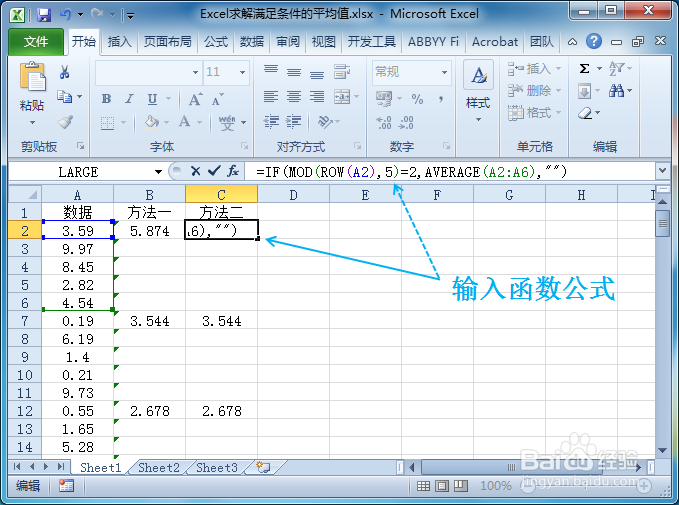Click the insert function fx button
The height and width of the screenshot is (505, 679).
(x=233, y=171)
